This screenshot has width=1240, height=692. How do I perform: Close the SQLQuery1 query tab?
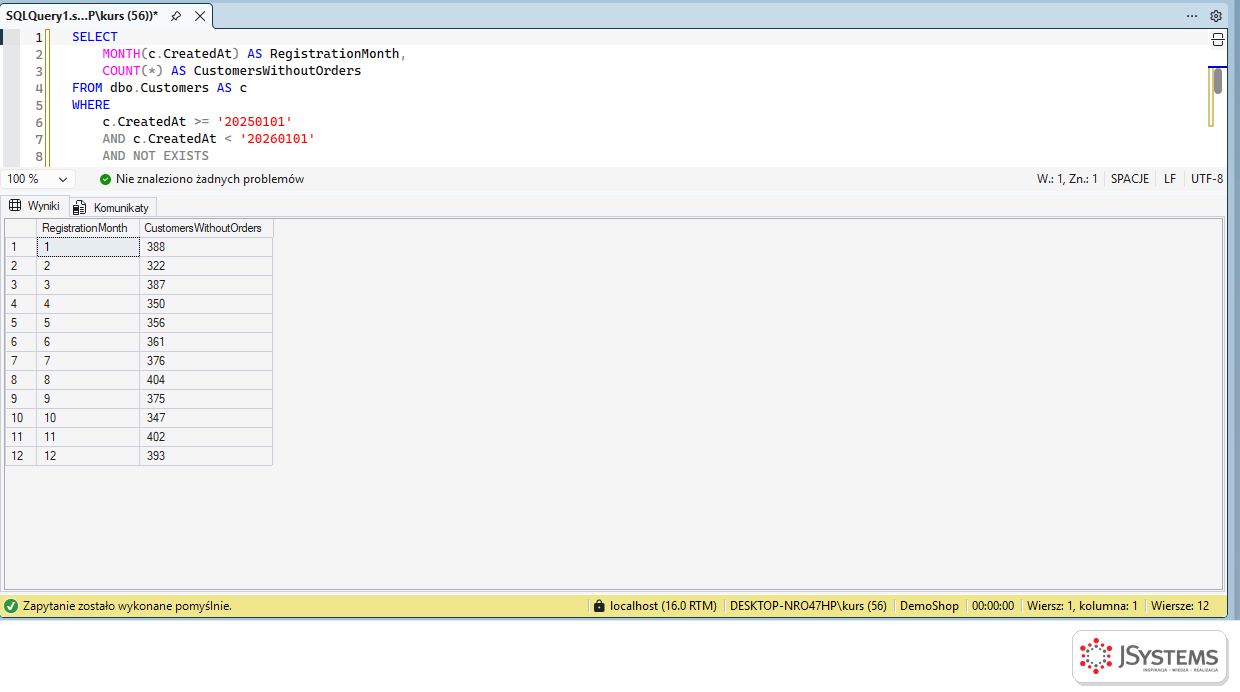click(199, 16)
